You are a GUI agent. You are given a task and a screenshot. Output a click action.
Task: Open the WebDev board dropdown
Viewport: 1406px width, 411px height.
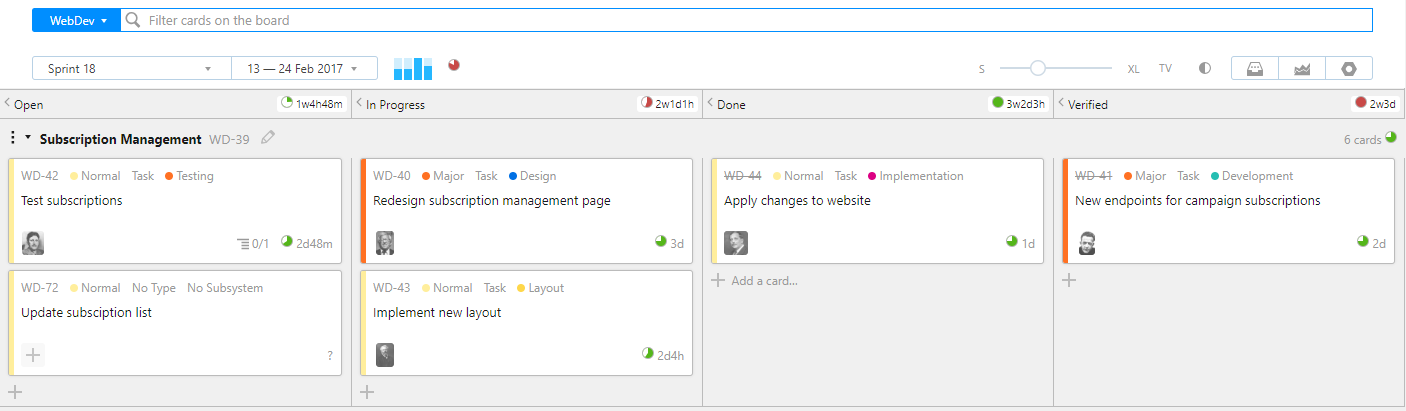click(x=77, y=20)
